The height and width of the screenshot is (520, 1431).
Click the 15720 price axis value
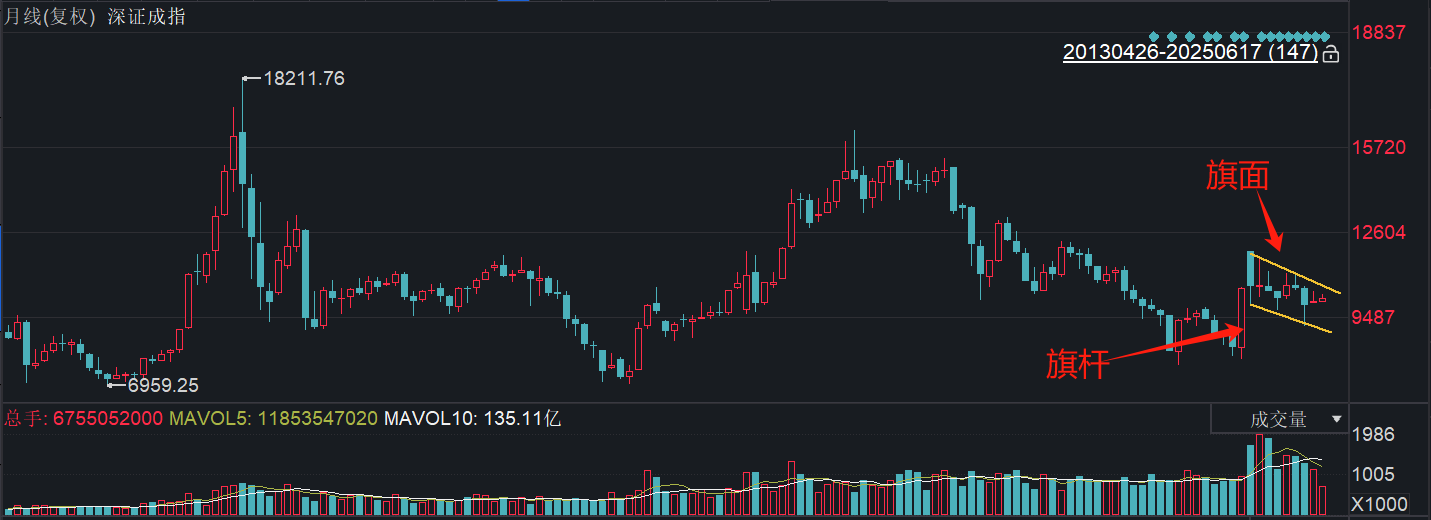click(x=1378, y=147)
